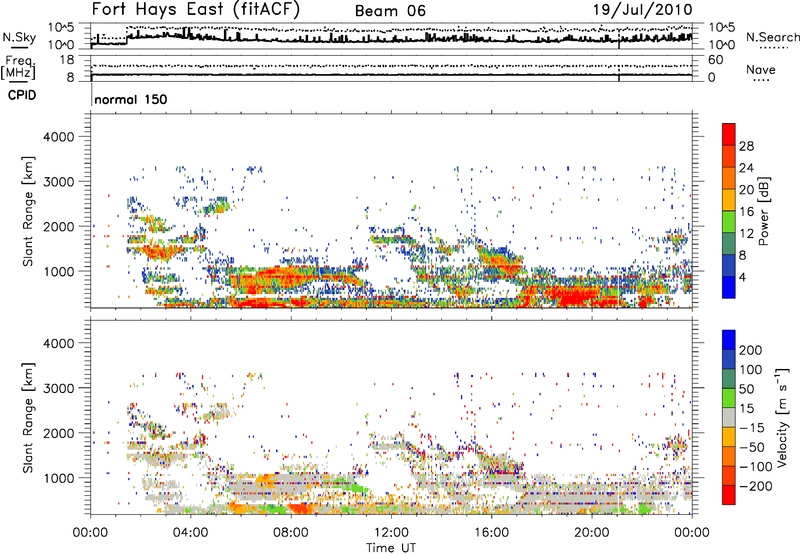Click the '18' frequency axis value
This screenshot has width=800, height=554.
click(66, 60)
